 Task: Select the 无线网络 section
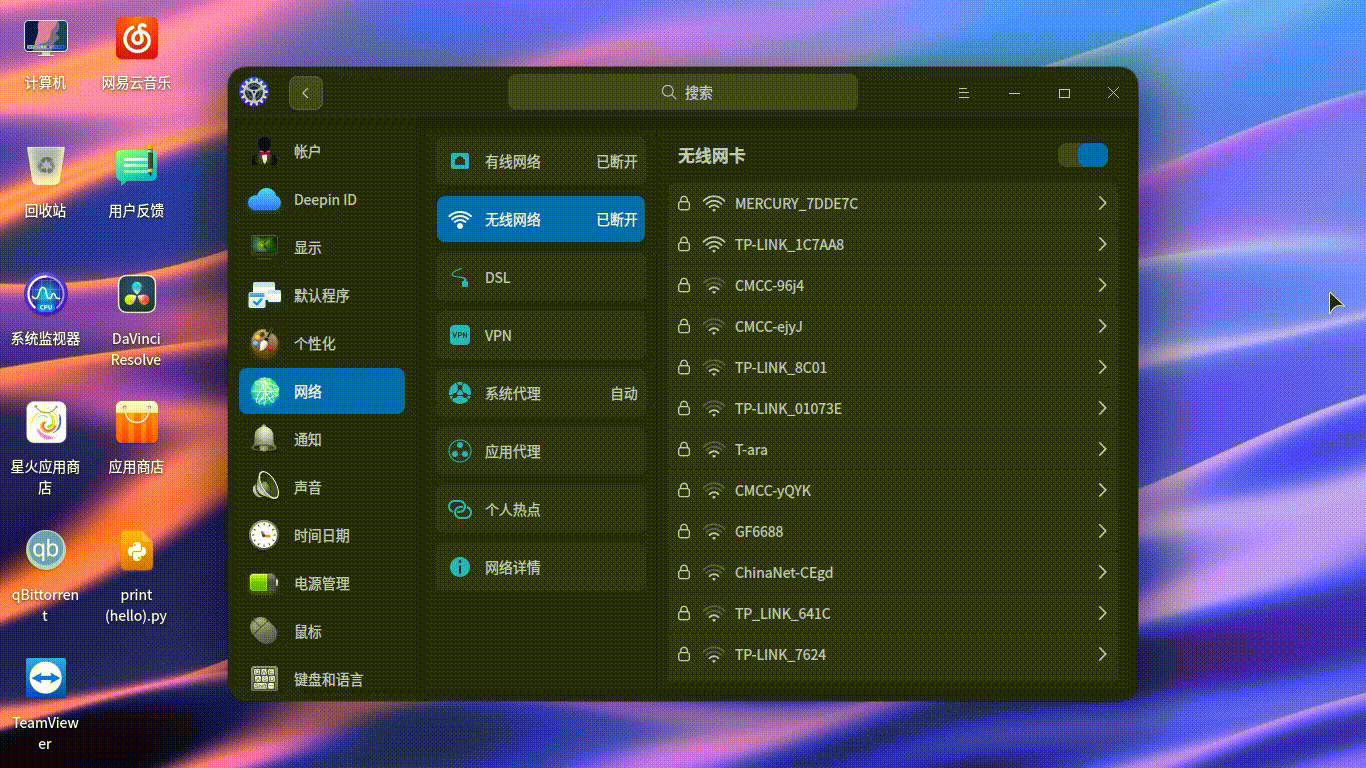[x=541, y=220]
